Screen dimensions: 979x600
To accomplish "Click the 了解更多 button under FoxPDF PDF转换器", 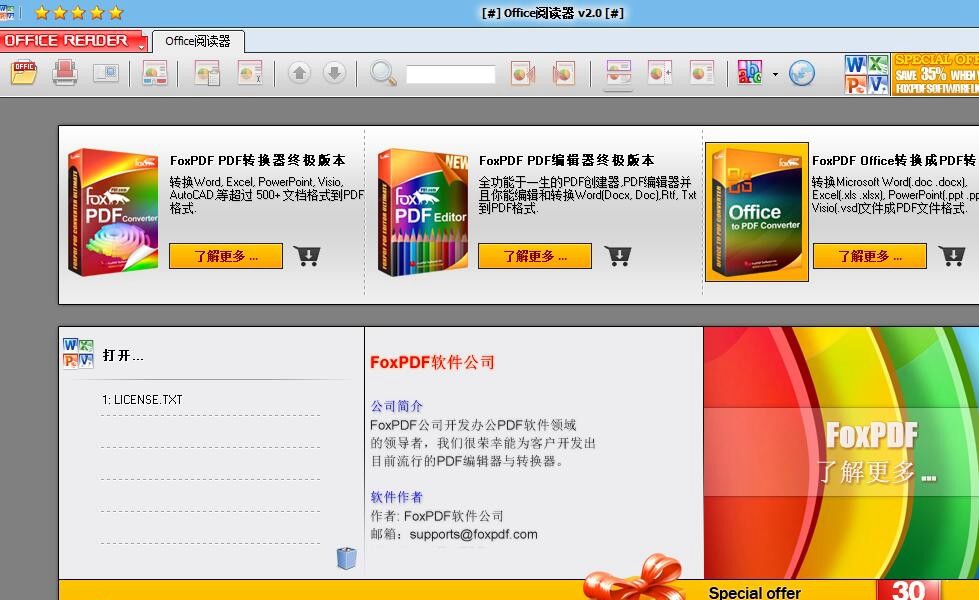I will click(226, 256).
